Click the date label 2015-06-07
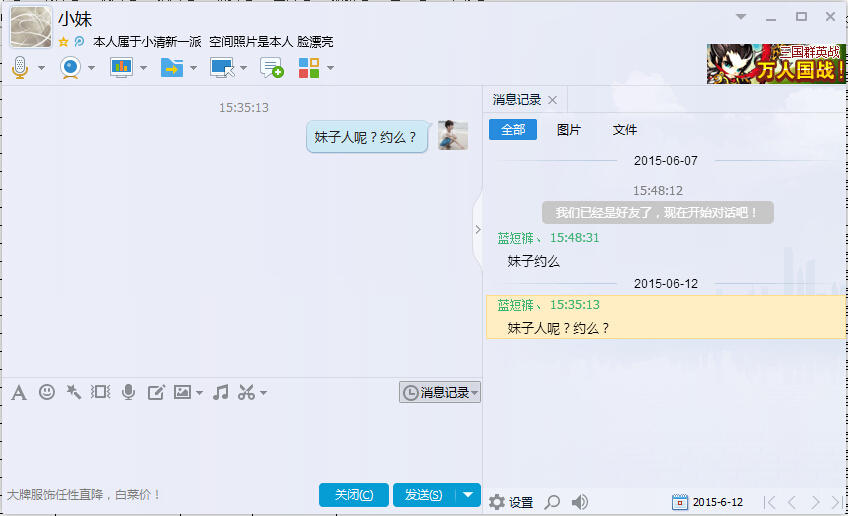848x516 pixels. click(x=666, y=161)
